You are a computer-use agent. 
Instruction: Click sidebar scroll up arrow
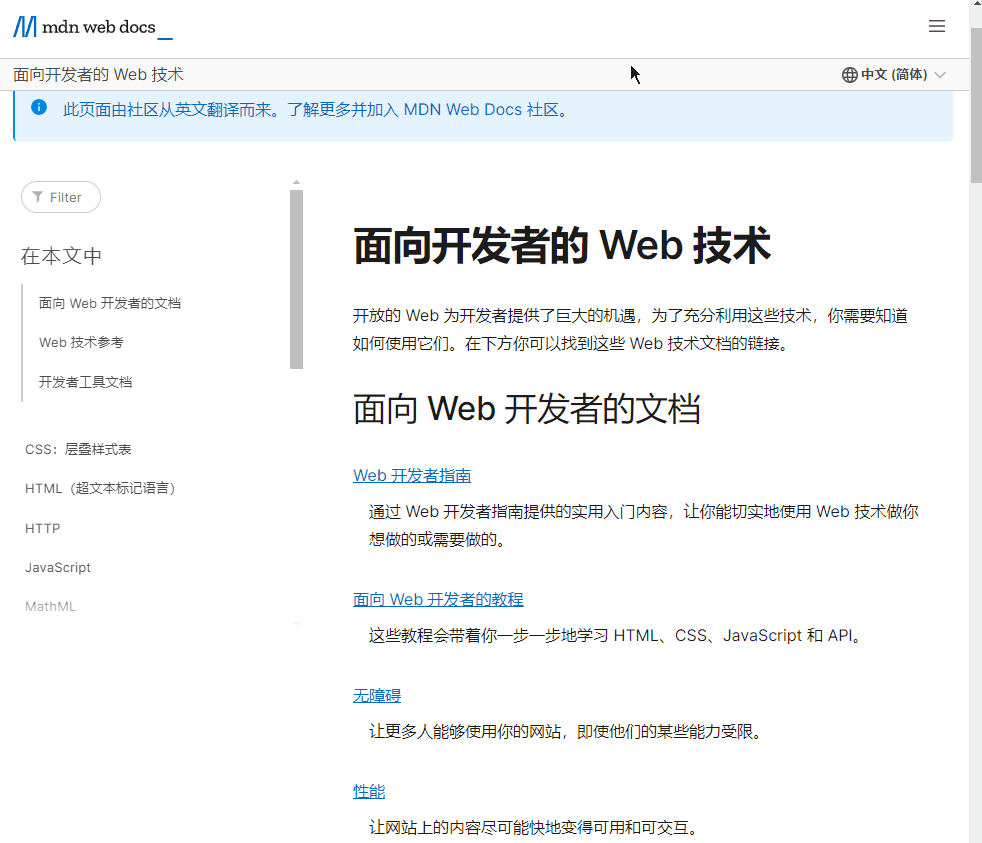[296, 182]
